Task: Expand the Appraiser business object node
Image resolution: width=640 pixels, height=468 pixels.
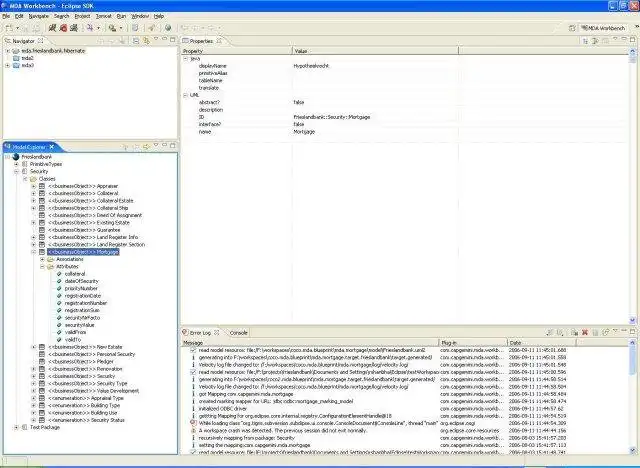Action: (x=34, y=186)
